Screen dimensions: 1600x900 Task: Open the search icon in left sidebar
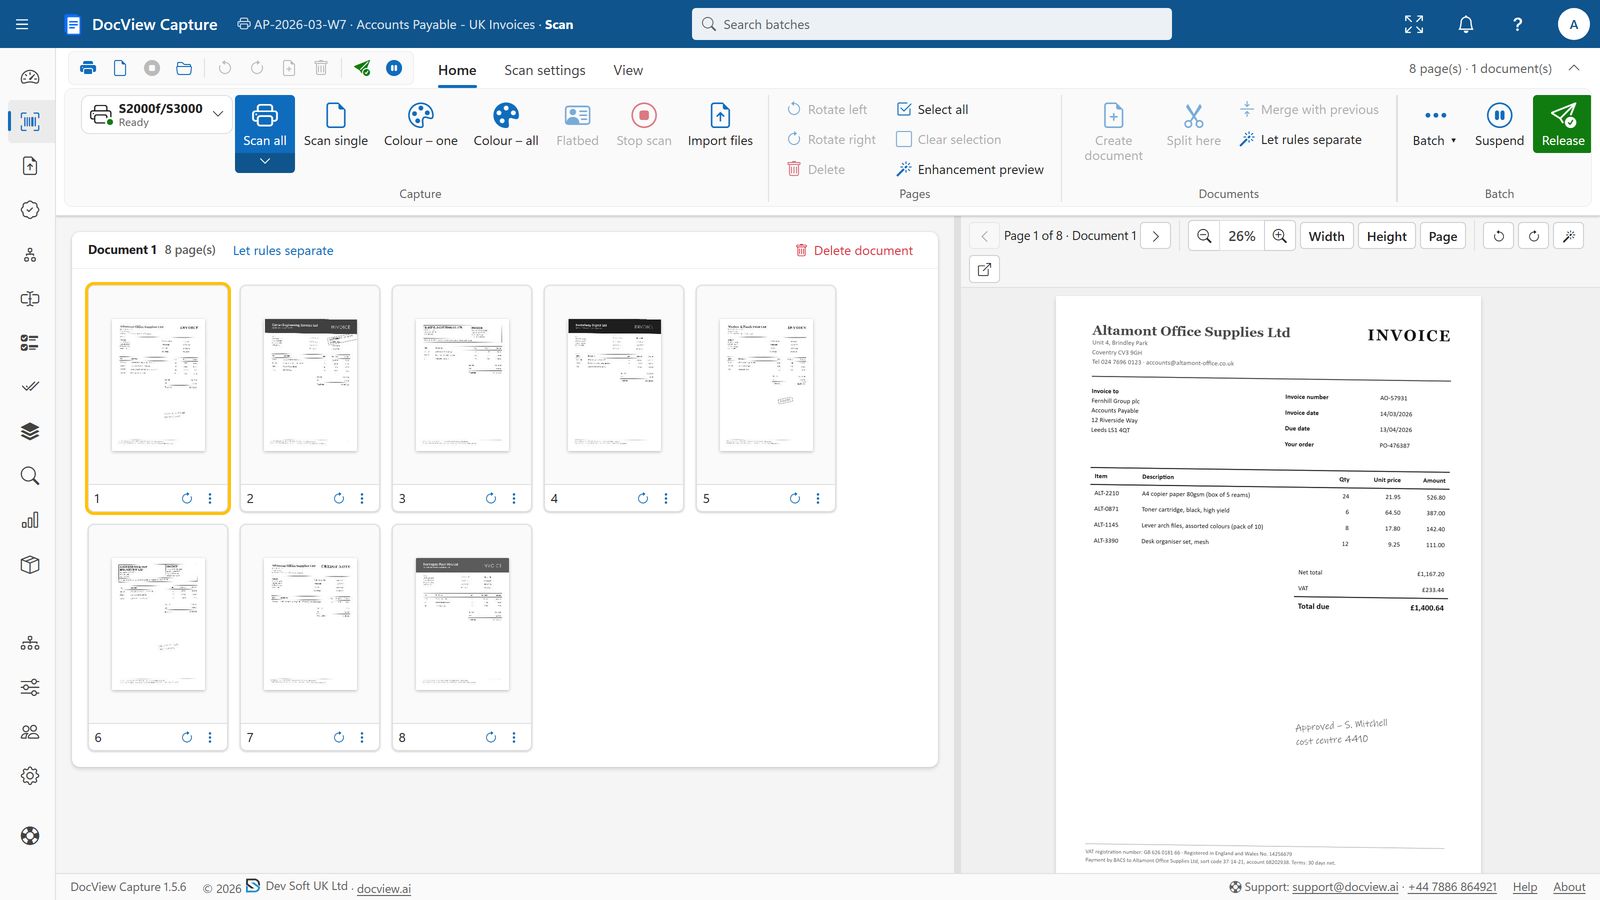pyautogui.click(x=30, y=476)
